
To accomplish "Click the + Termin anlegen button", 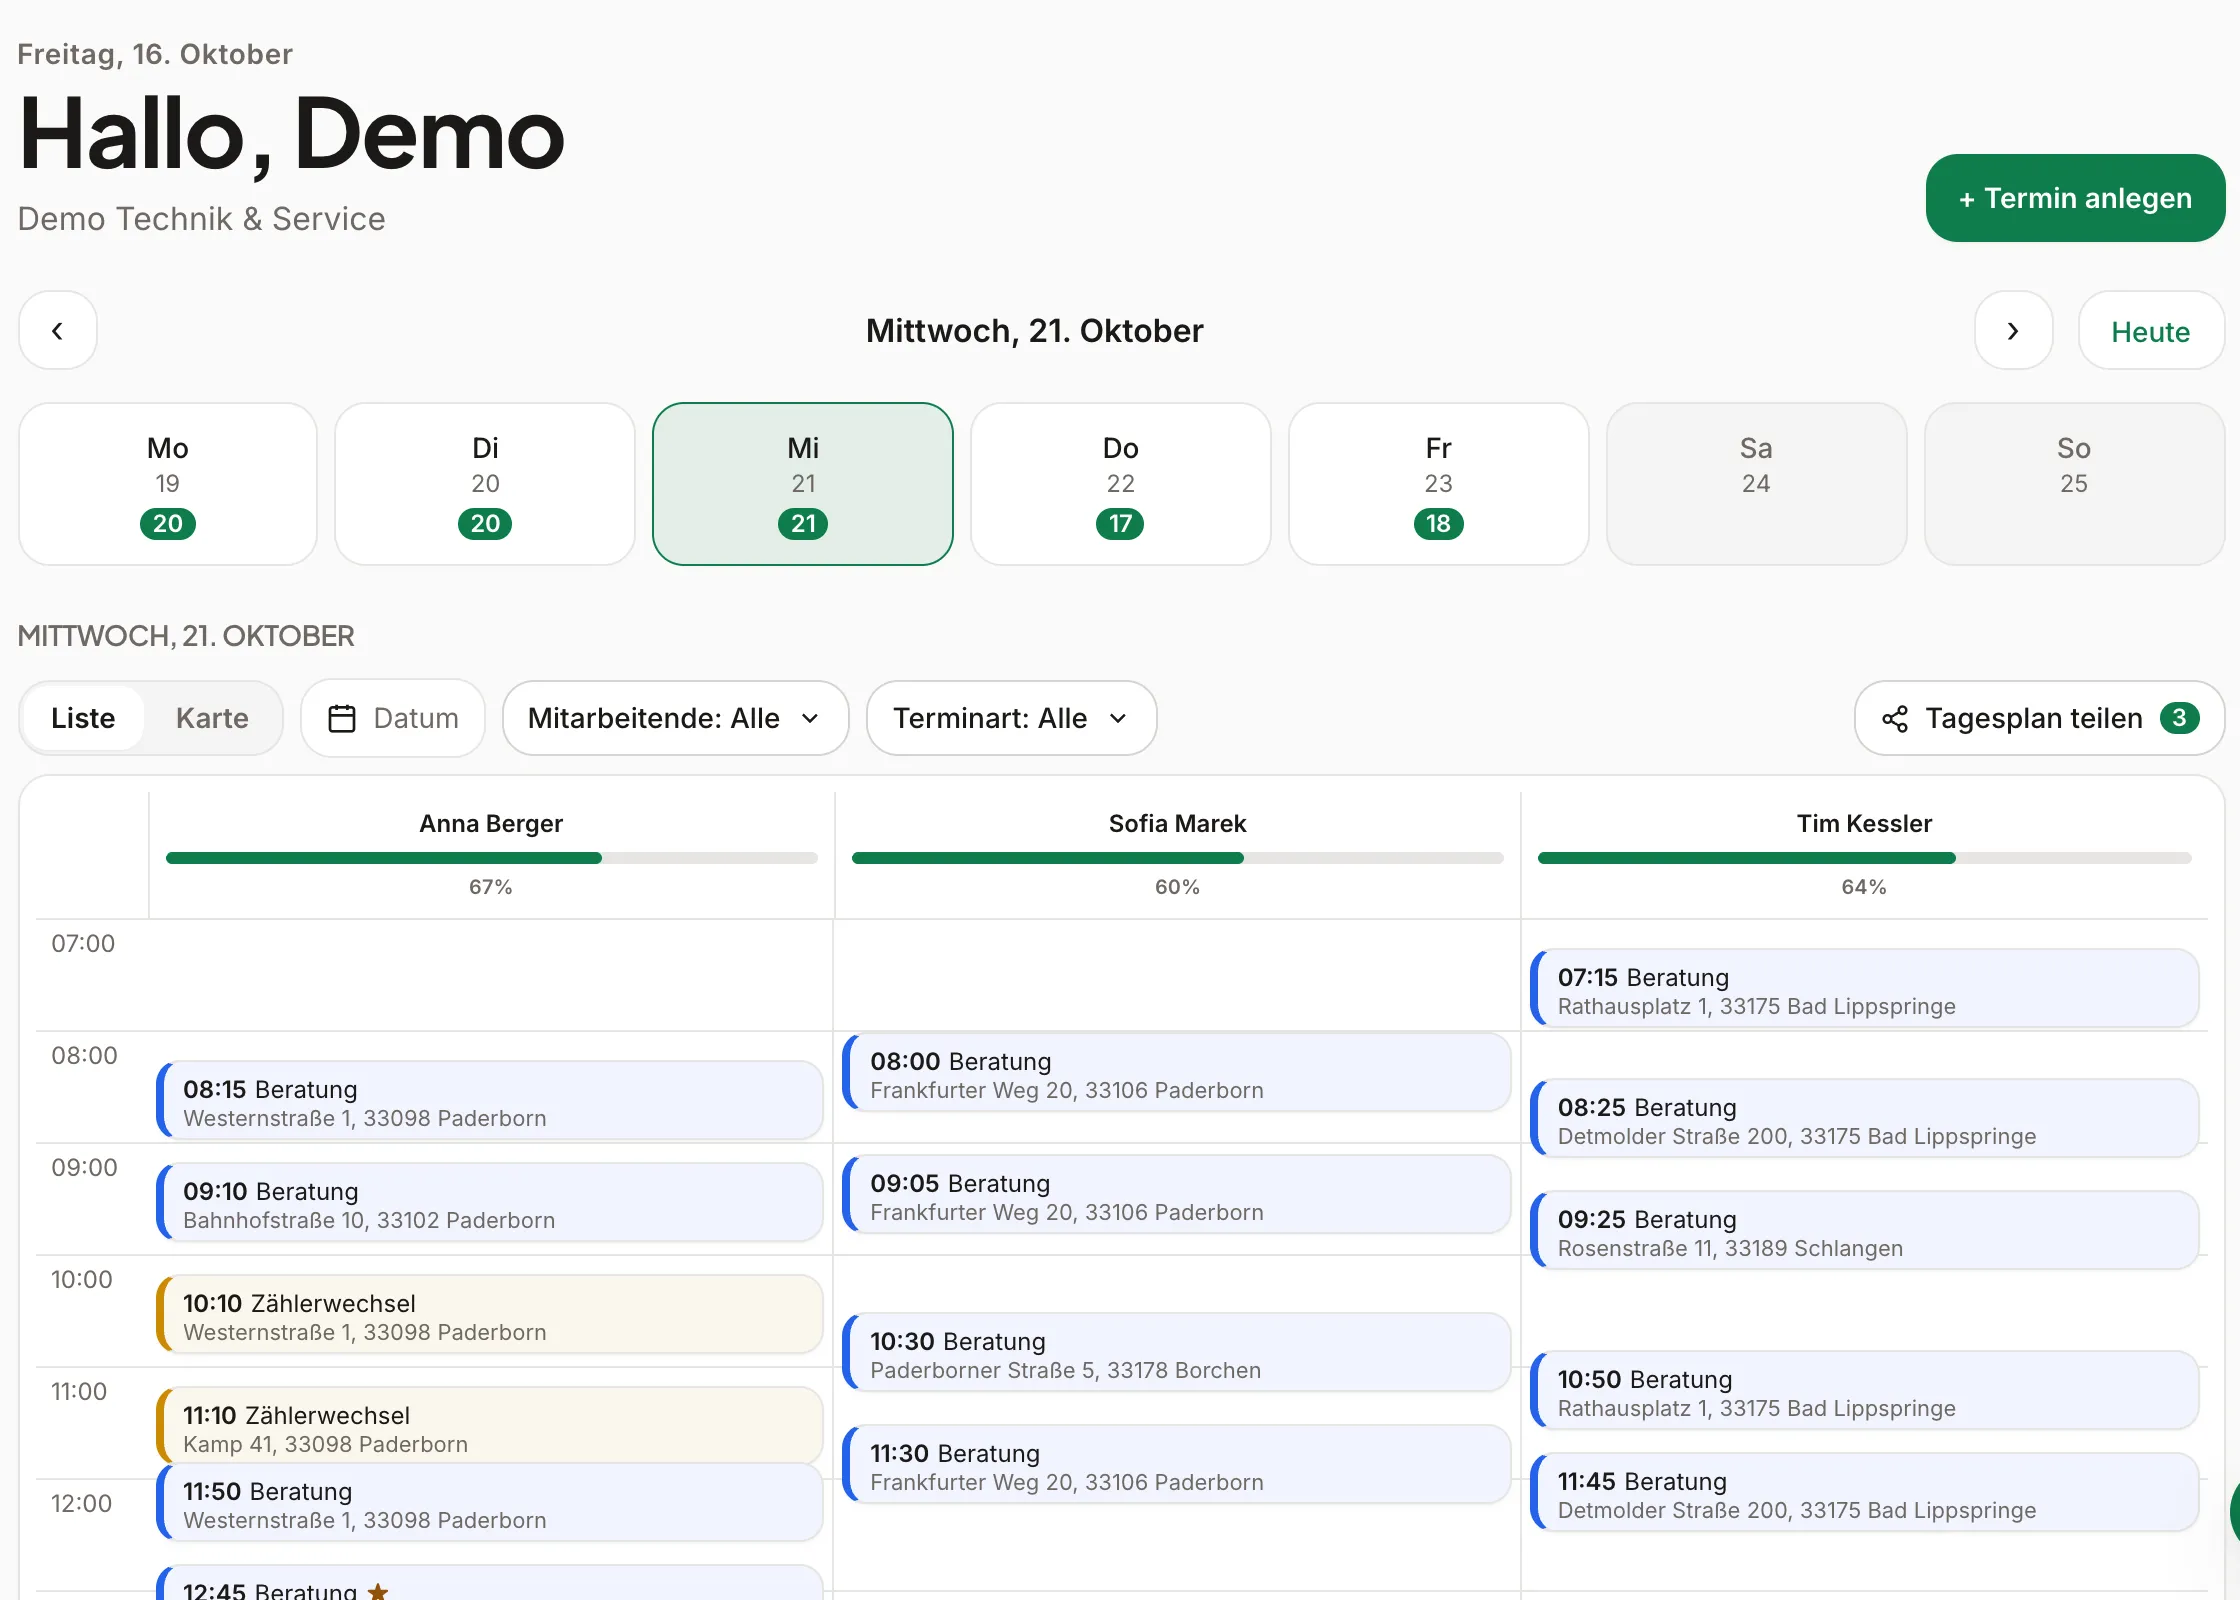I will coord(2075,198).
